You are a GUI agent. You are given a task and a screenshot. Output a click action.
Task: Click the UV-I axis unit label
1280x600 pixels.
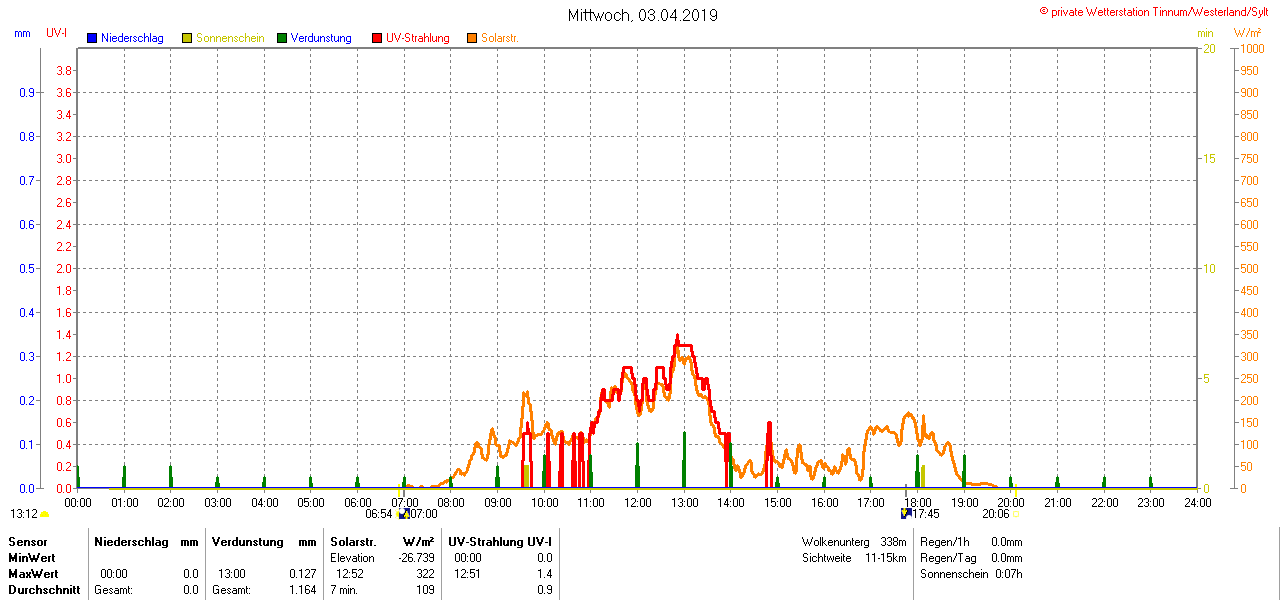(x=57, y=33)
